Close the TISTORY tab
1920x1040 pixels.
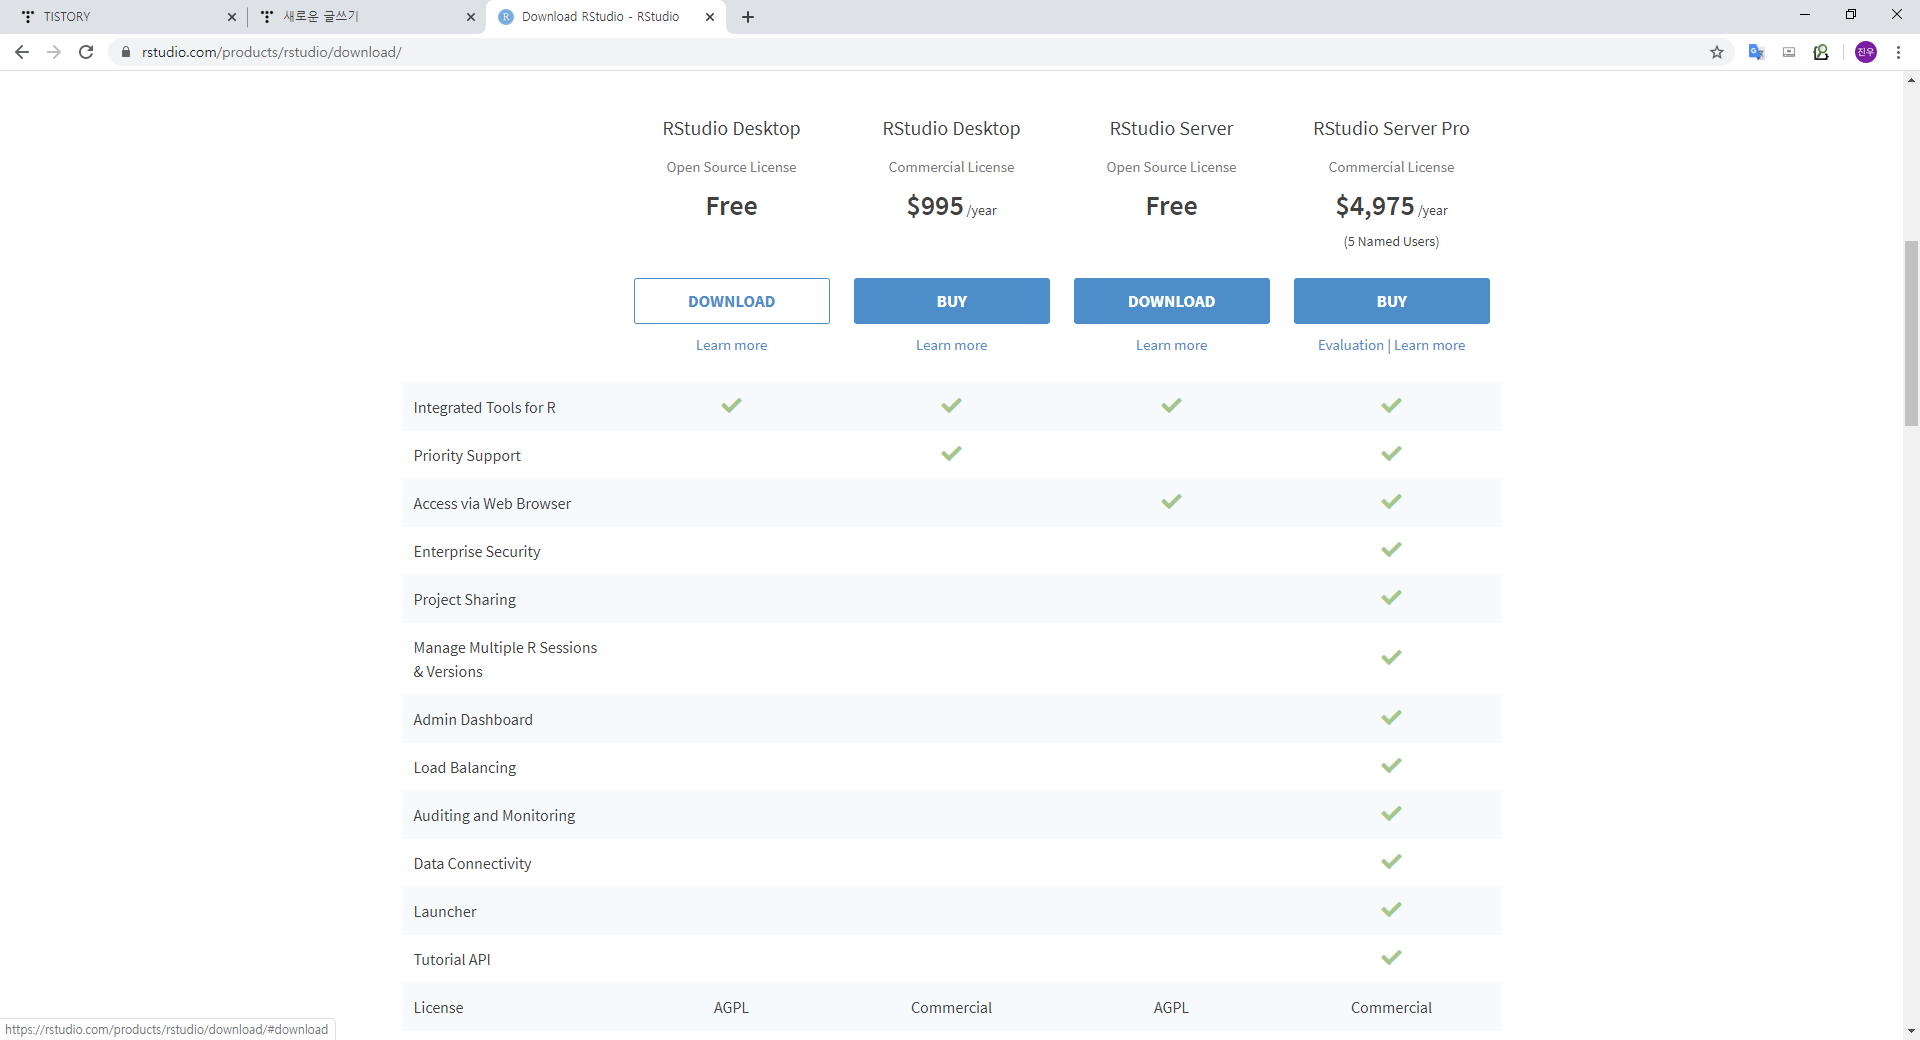coord(231,17)
